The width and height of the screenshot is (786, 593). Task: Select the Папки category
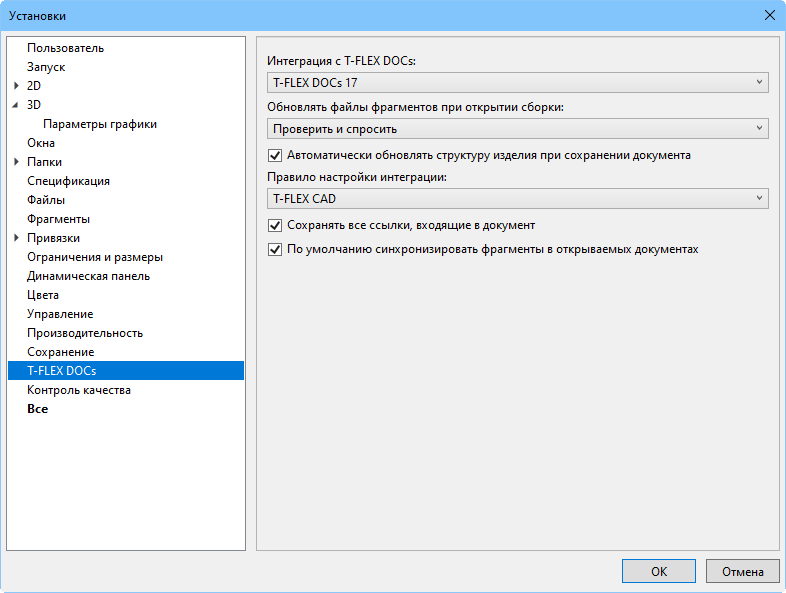45,162
